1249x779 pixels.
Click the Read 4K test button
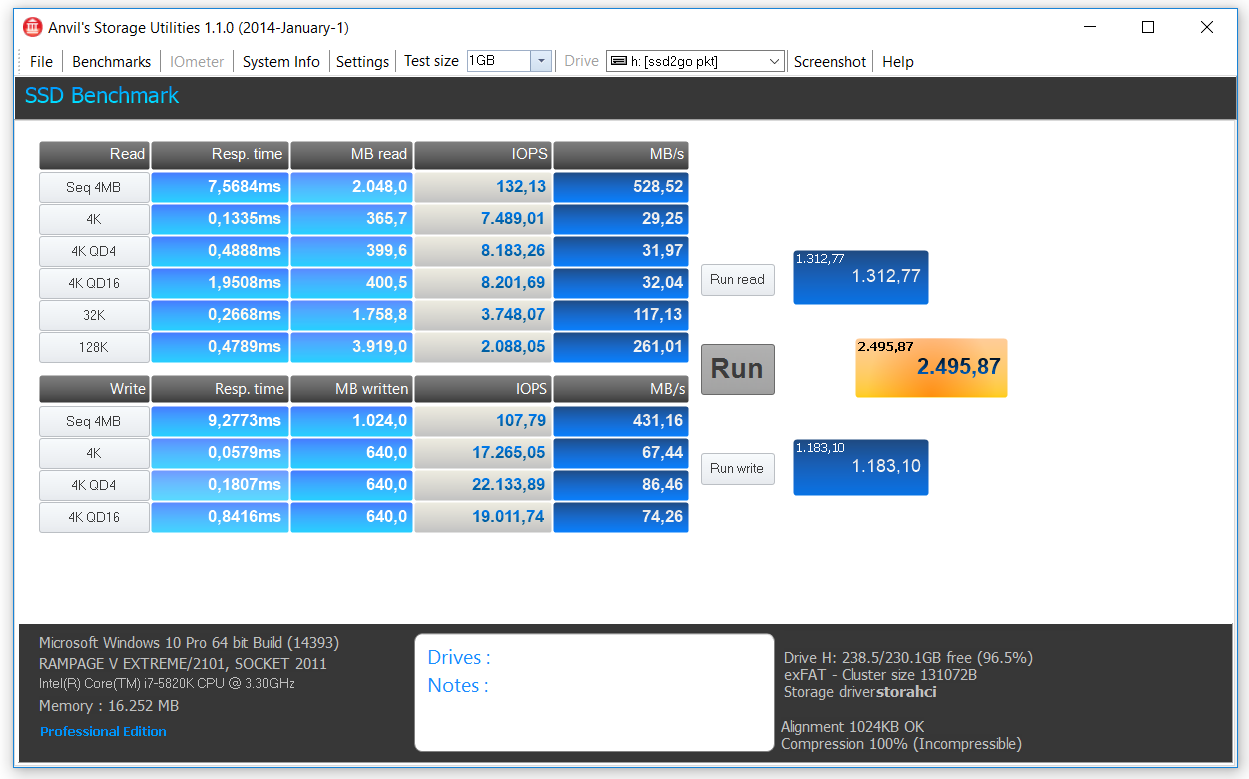coord(94,219)
